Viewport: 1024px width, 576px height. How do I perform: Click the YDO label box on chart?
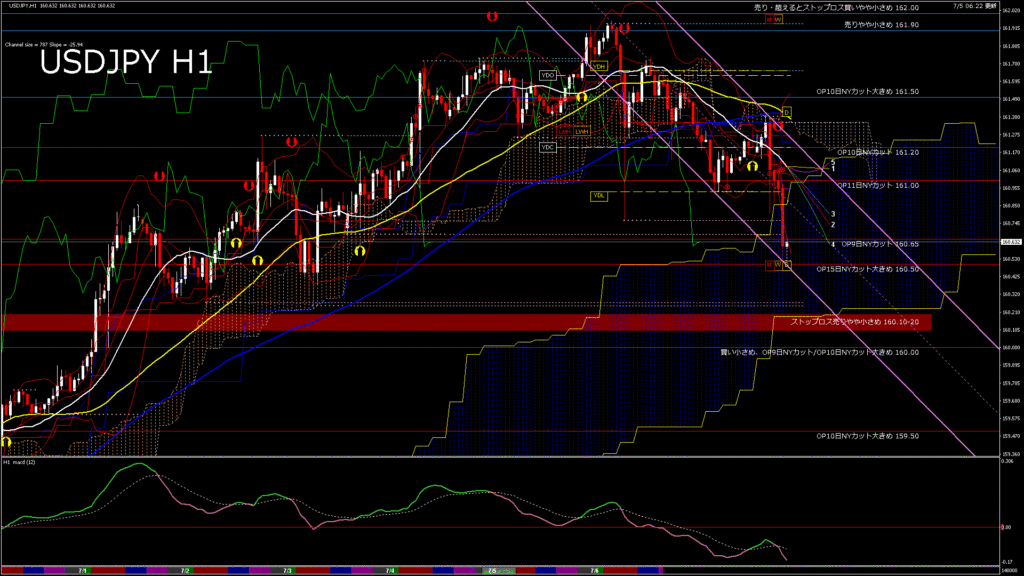pyautogui.click(x=547, y=75)
